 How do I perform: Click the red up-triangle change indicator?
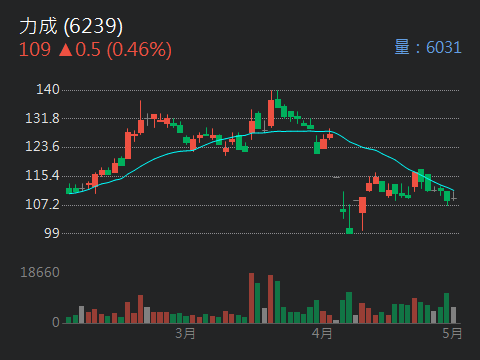(x=65, y=50)
